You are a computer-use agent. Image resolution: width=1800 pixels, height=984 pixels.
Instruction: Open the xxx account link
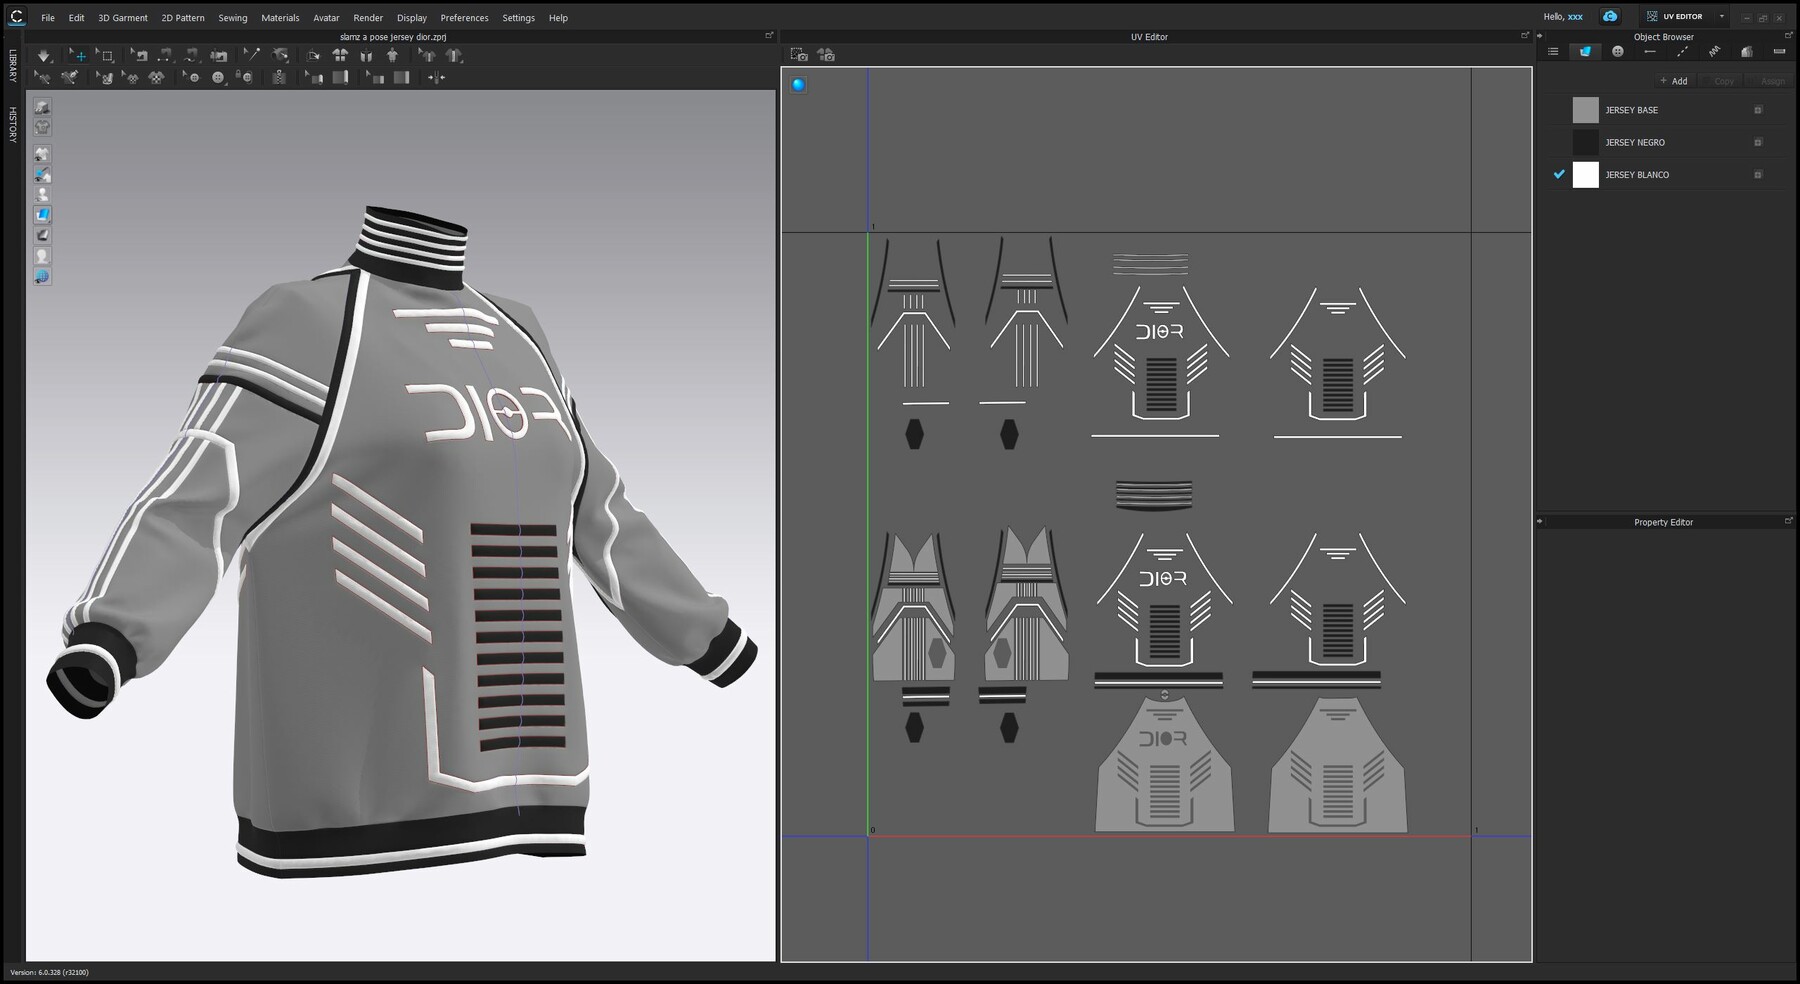tap(1572, 16)
